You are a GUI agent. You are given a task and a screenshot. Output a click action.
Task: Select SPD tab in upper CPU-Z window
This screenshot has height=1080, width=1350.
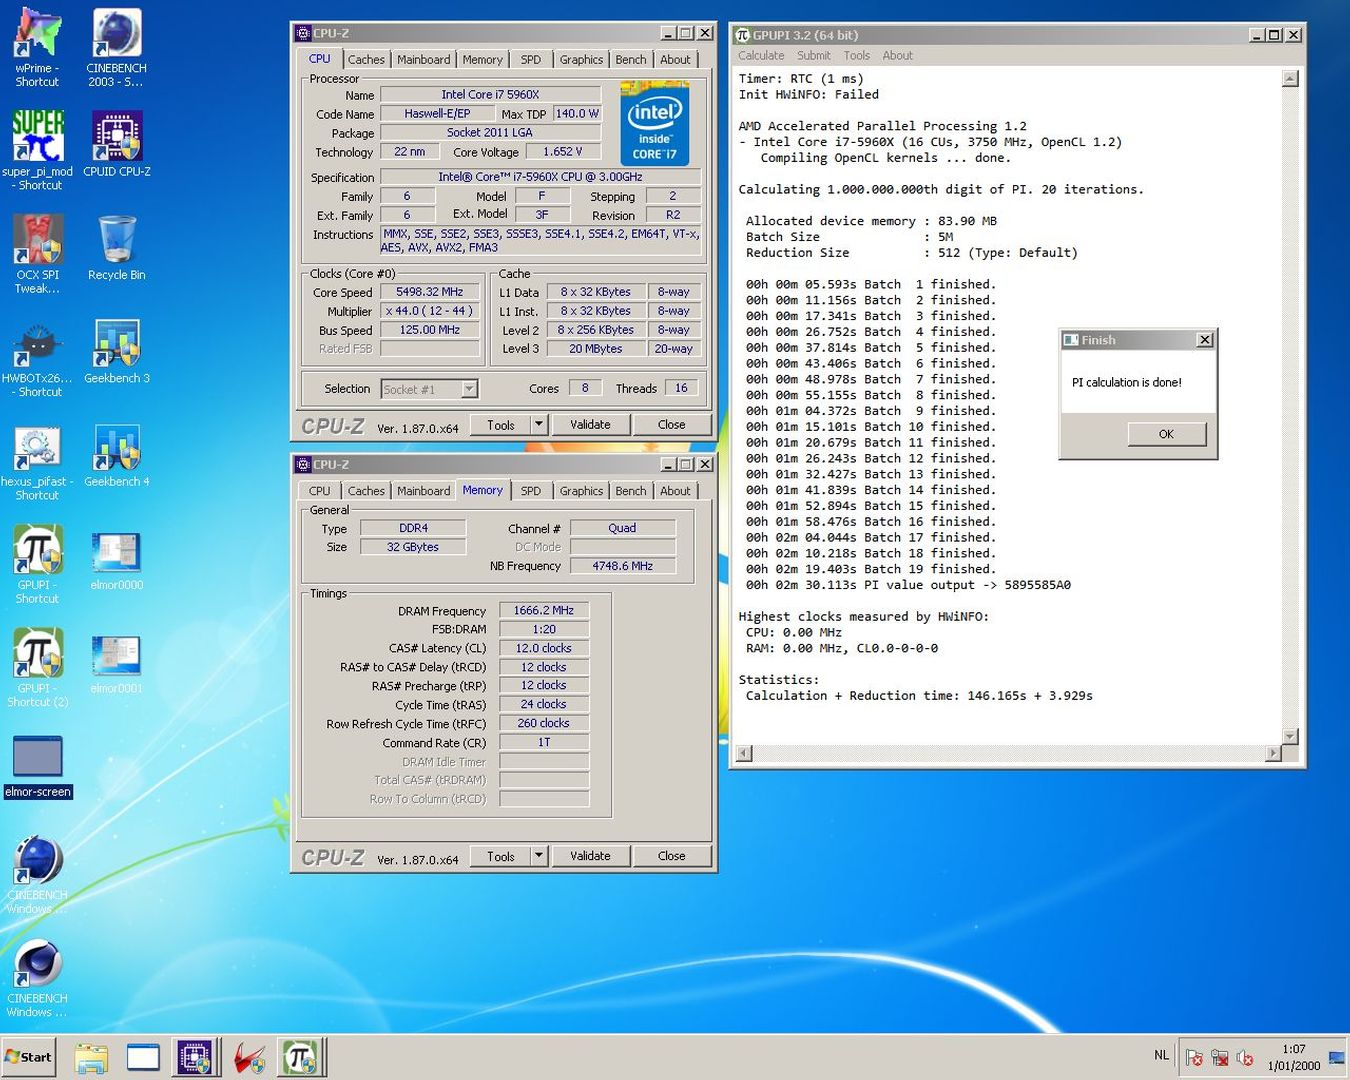pyautogui.click(x=531, y=60)
